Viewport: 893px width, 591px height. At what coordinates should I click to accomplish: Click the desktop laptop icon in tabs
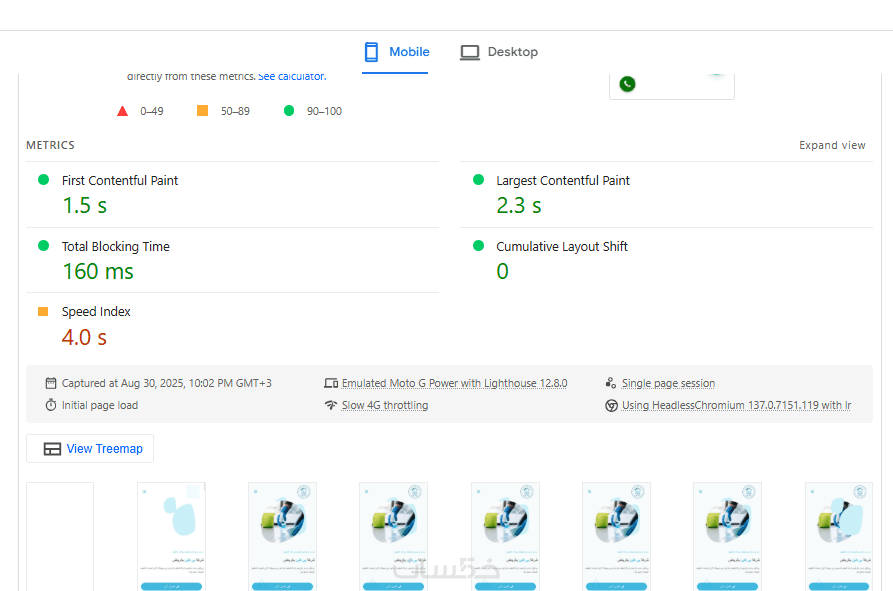click(470, 52)
